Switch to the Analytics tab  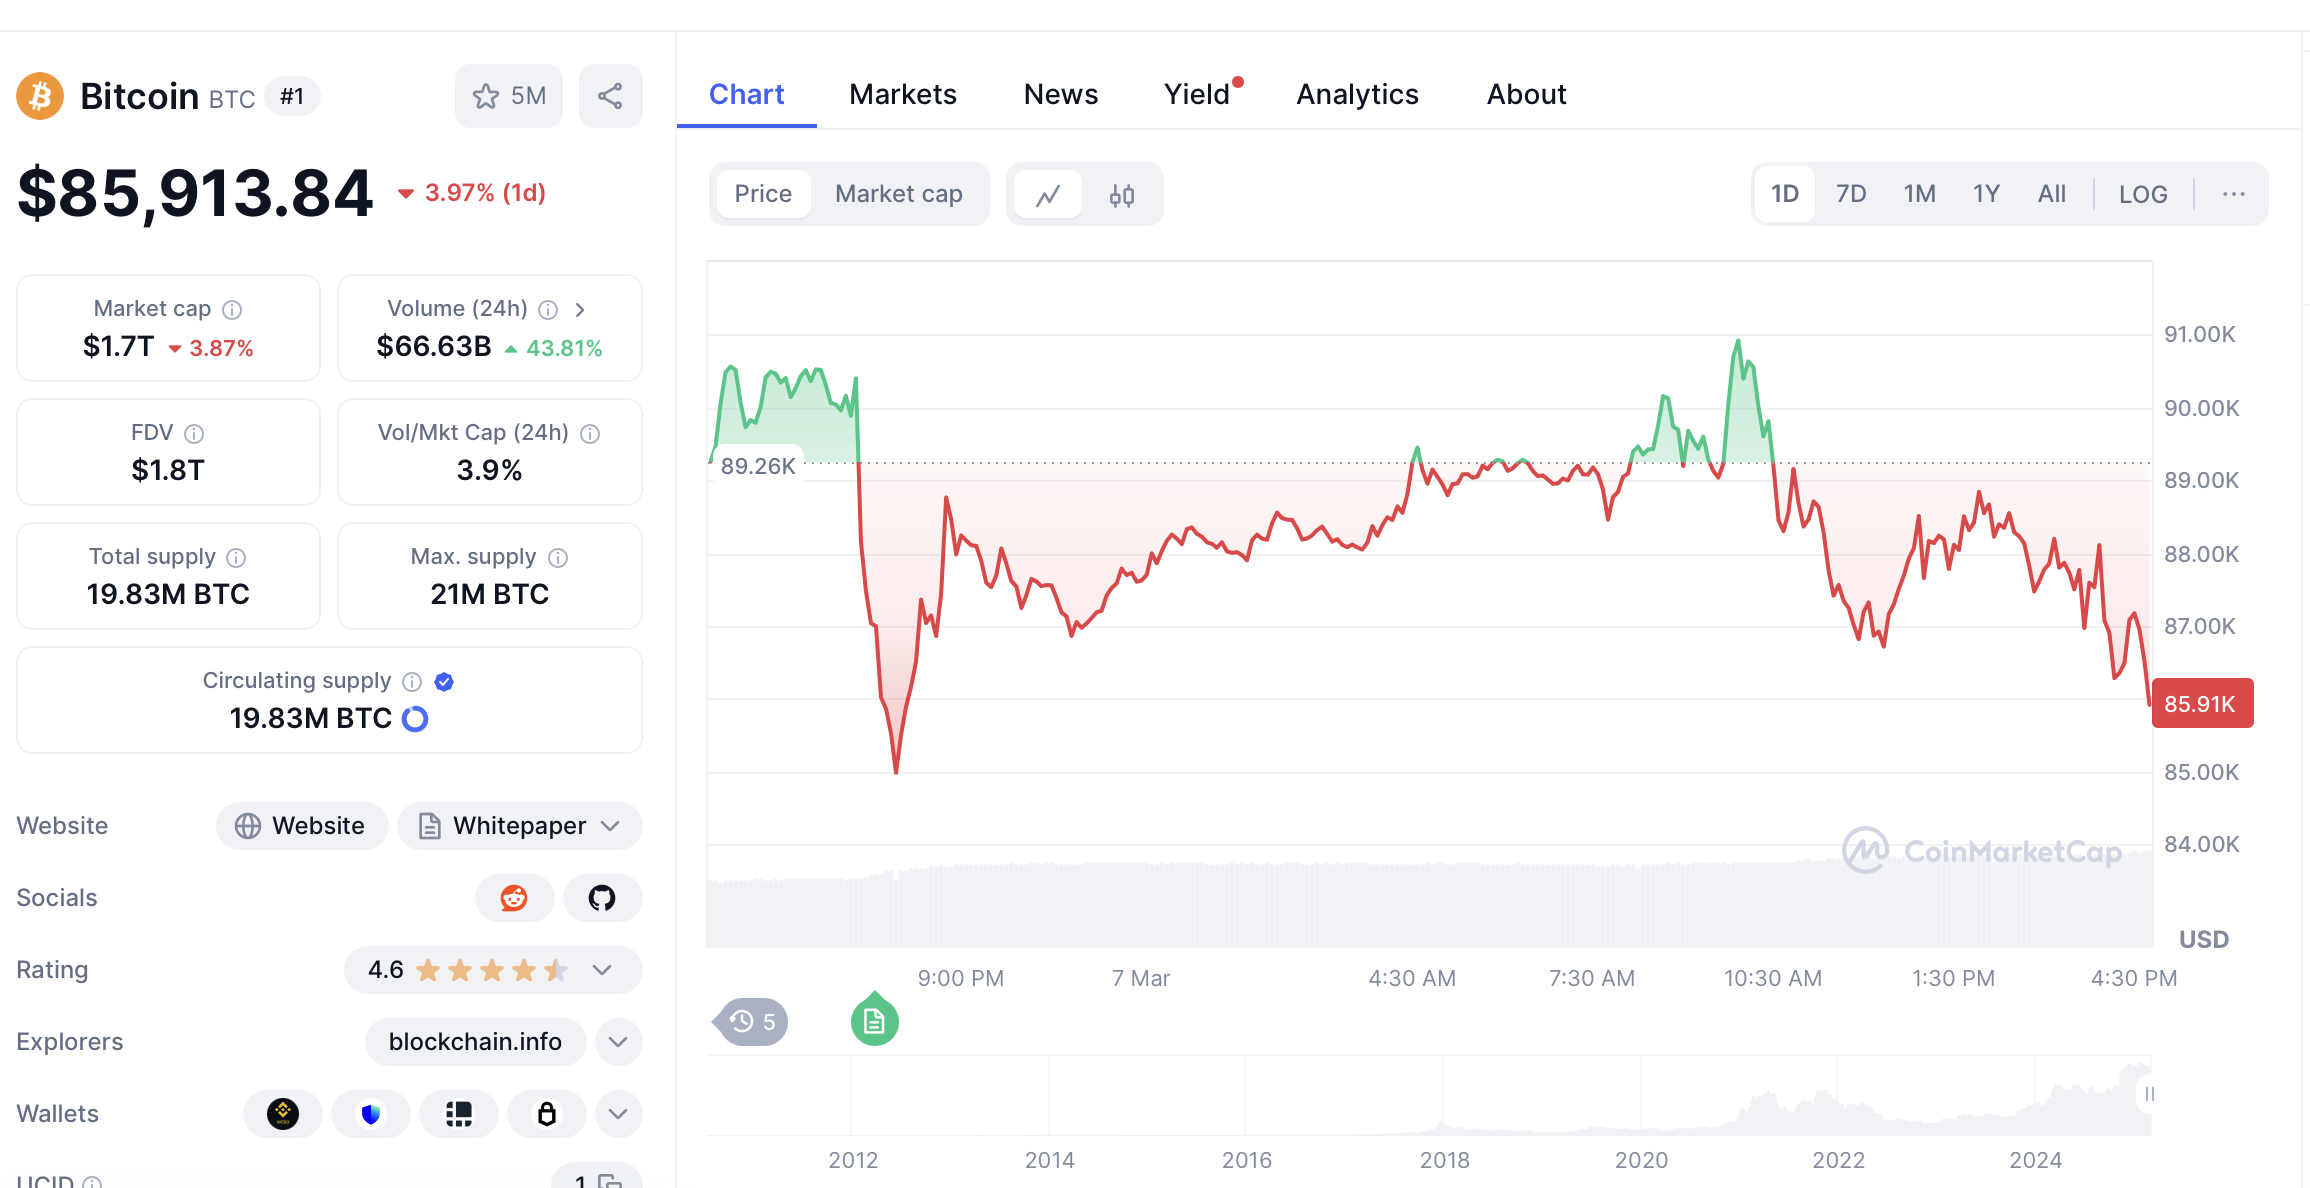click(1357, 95)
